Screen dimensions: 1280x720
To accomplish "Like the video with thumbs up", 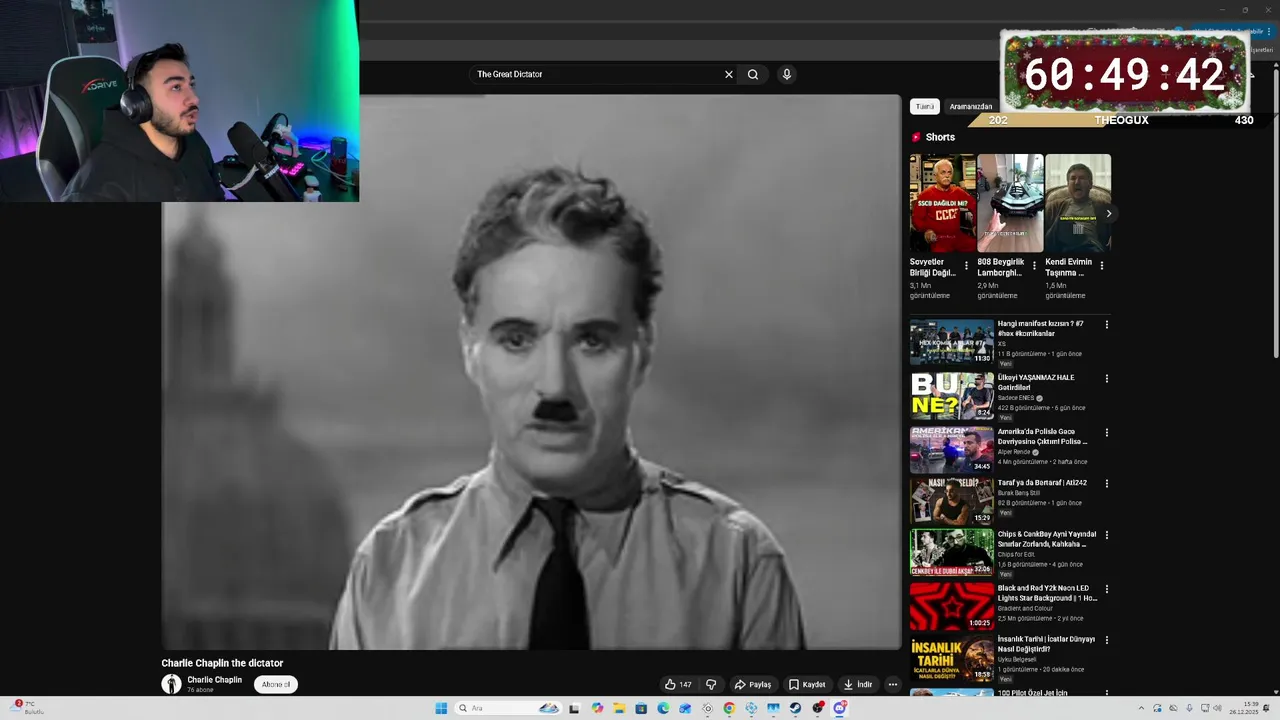I will 678,685.
